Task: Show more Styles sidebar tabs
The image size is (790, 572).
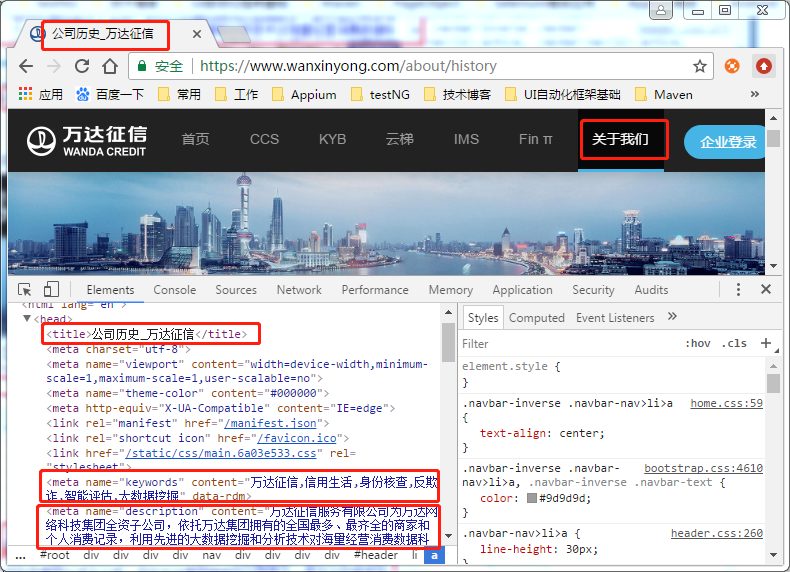Action: [x=672, y=317]
